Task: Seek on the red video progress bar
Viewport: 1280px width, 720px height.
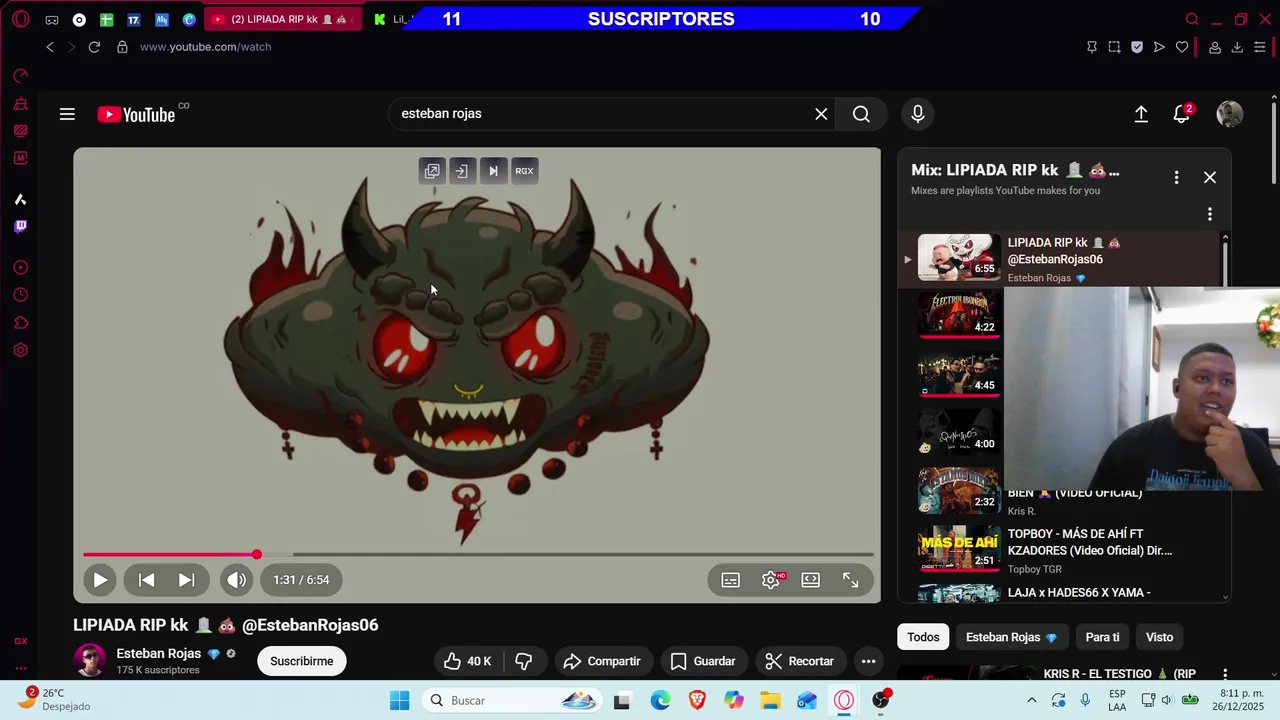Action: (x=170, y=554)
